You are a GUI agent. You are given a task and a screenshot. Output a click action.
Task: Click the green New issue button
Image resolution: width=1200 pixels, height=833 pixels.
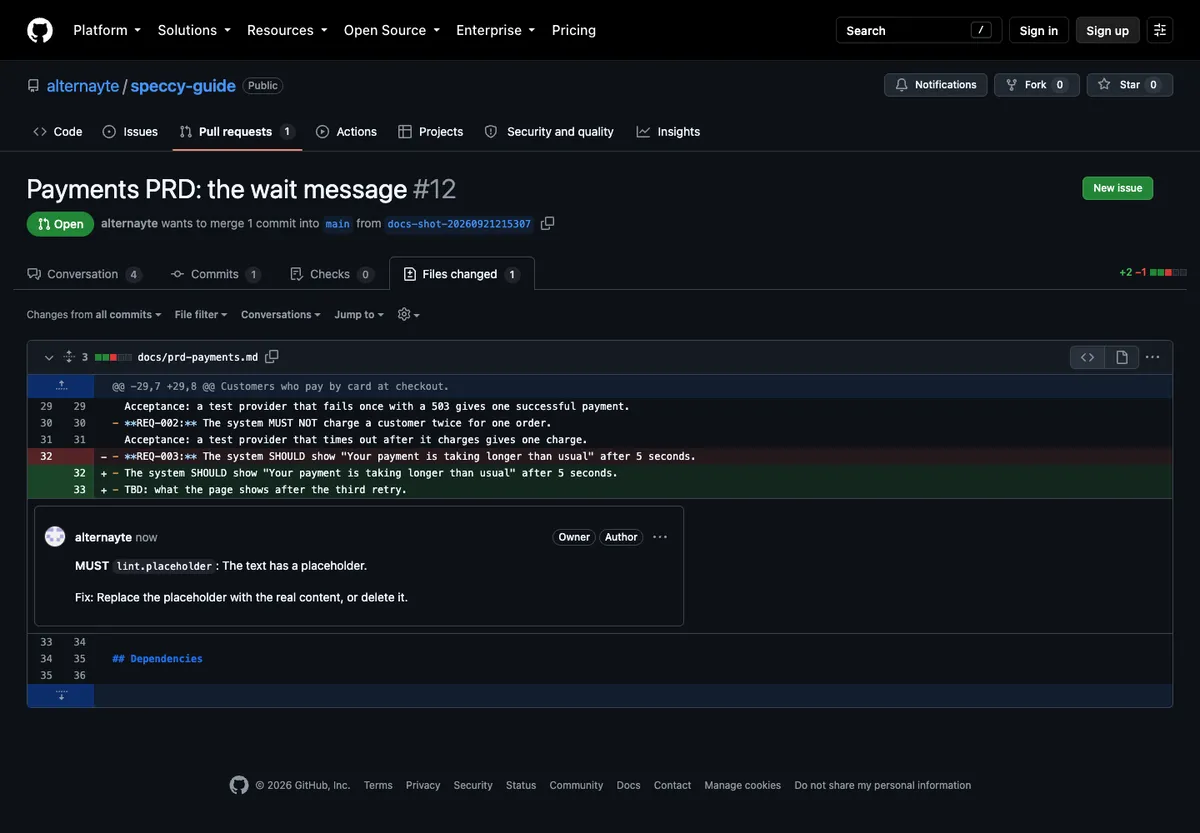[x=1118, y=188]
